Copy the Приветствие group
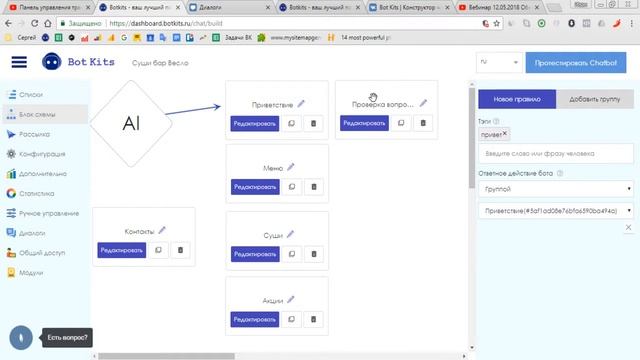640x360 pixels. pyautogui.click(x=291, y=123)
